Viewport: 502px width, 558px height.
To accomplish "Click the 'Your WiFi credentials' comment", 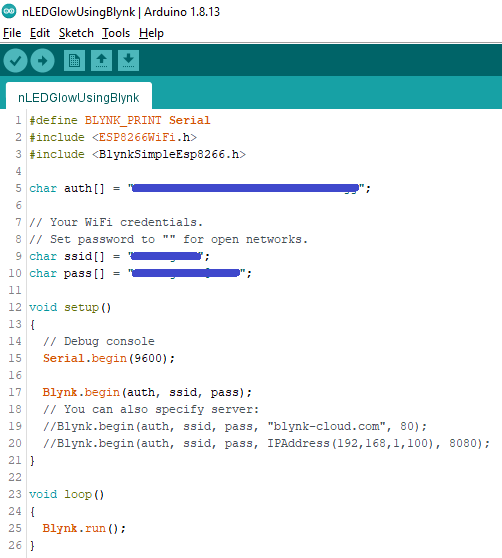I will click(116, 222).
